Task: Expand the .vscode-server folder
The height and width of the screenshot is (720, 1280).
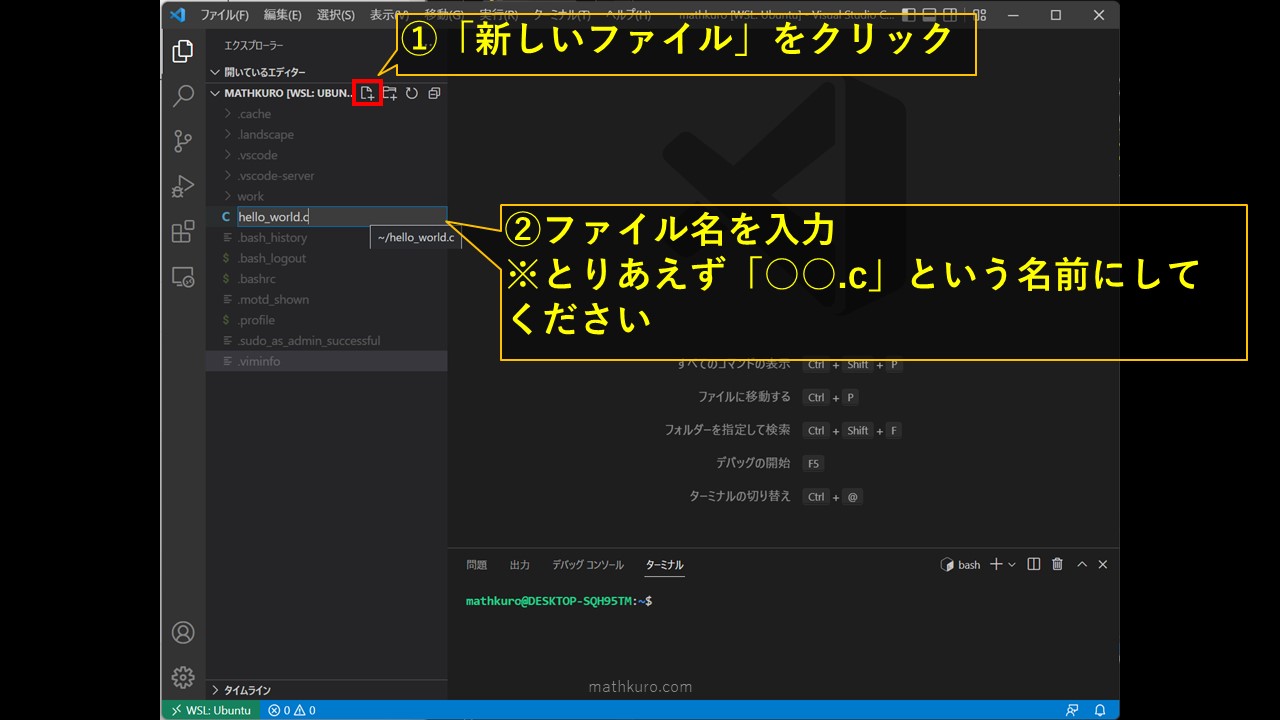Action: pyautogui.click(x=326, y=176)
